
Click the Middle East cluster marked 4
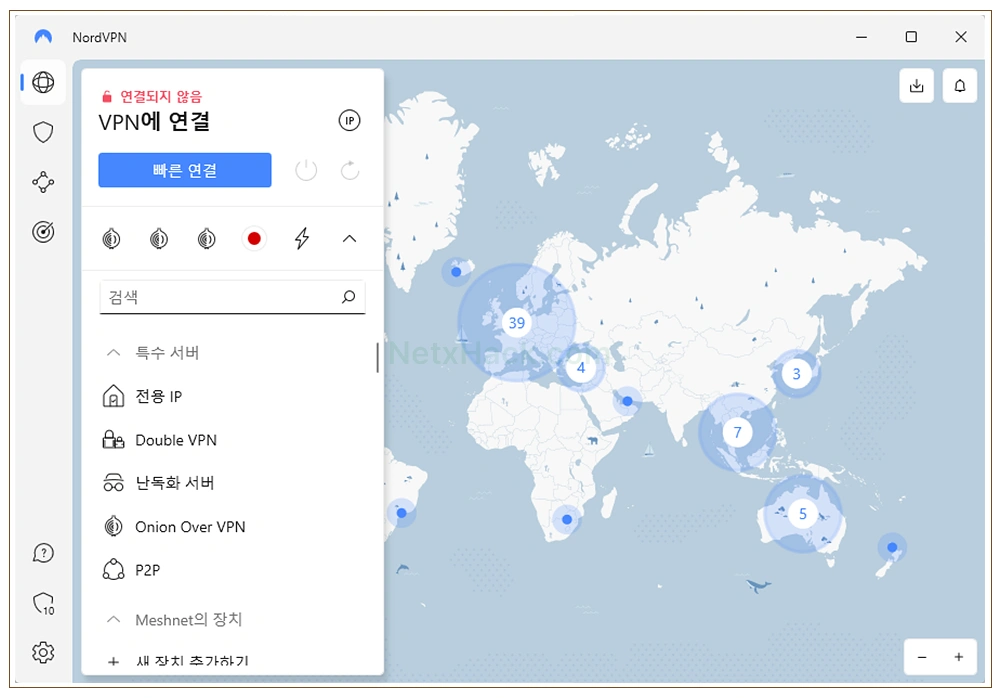tap(580, 368)
